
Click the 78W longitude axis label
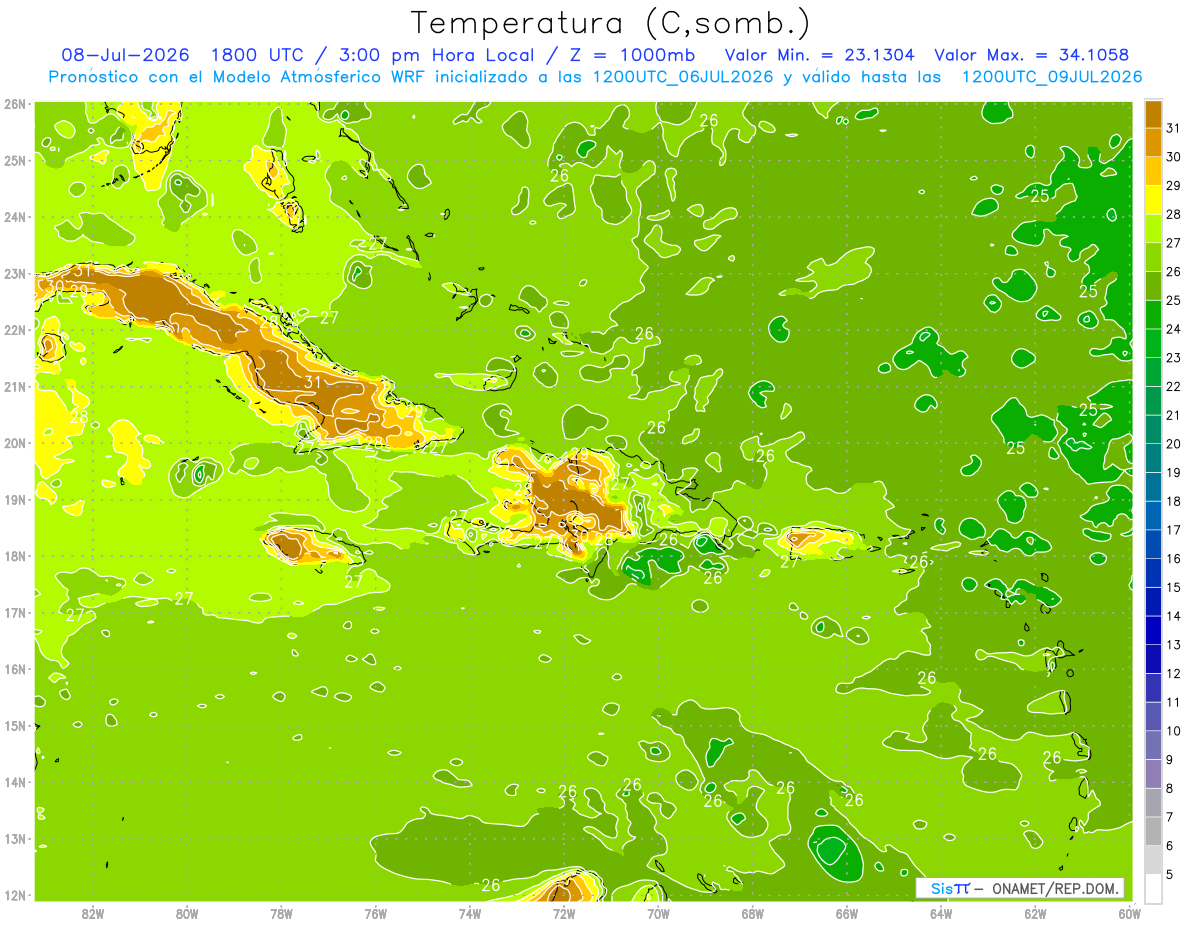(281, 912)
